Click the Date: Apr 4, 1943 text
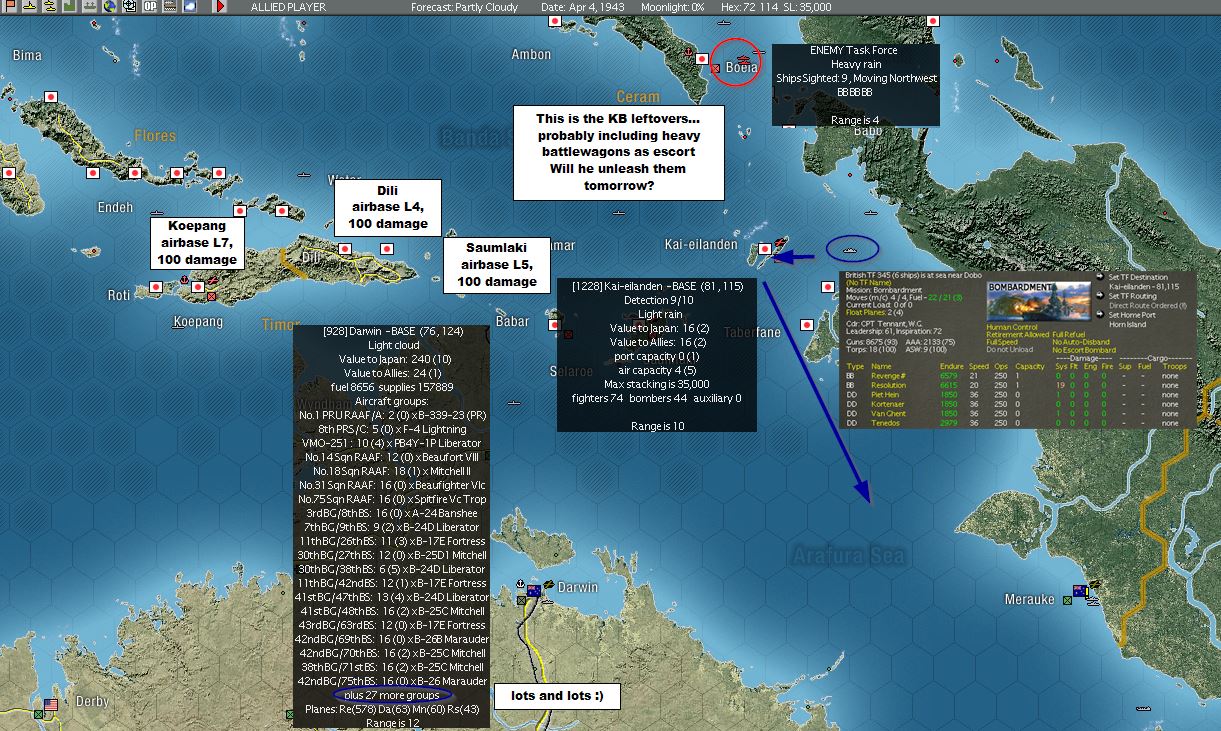 pos(584,7)
